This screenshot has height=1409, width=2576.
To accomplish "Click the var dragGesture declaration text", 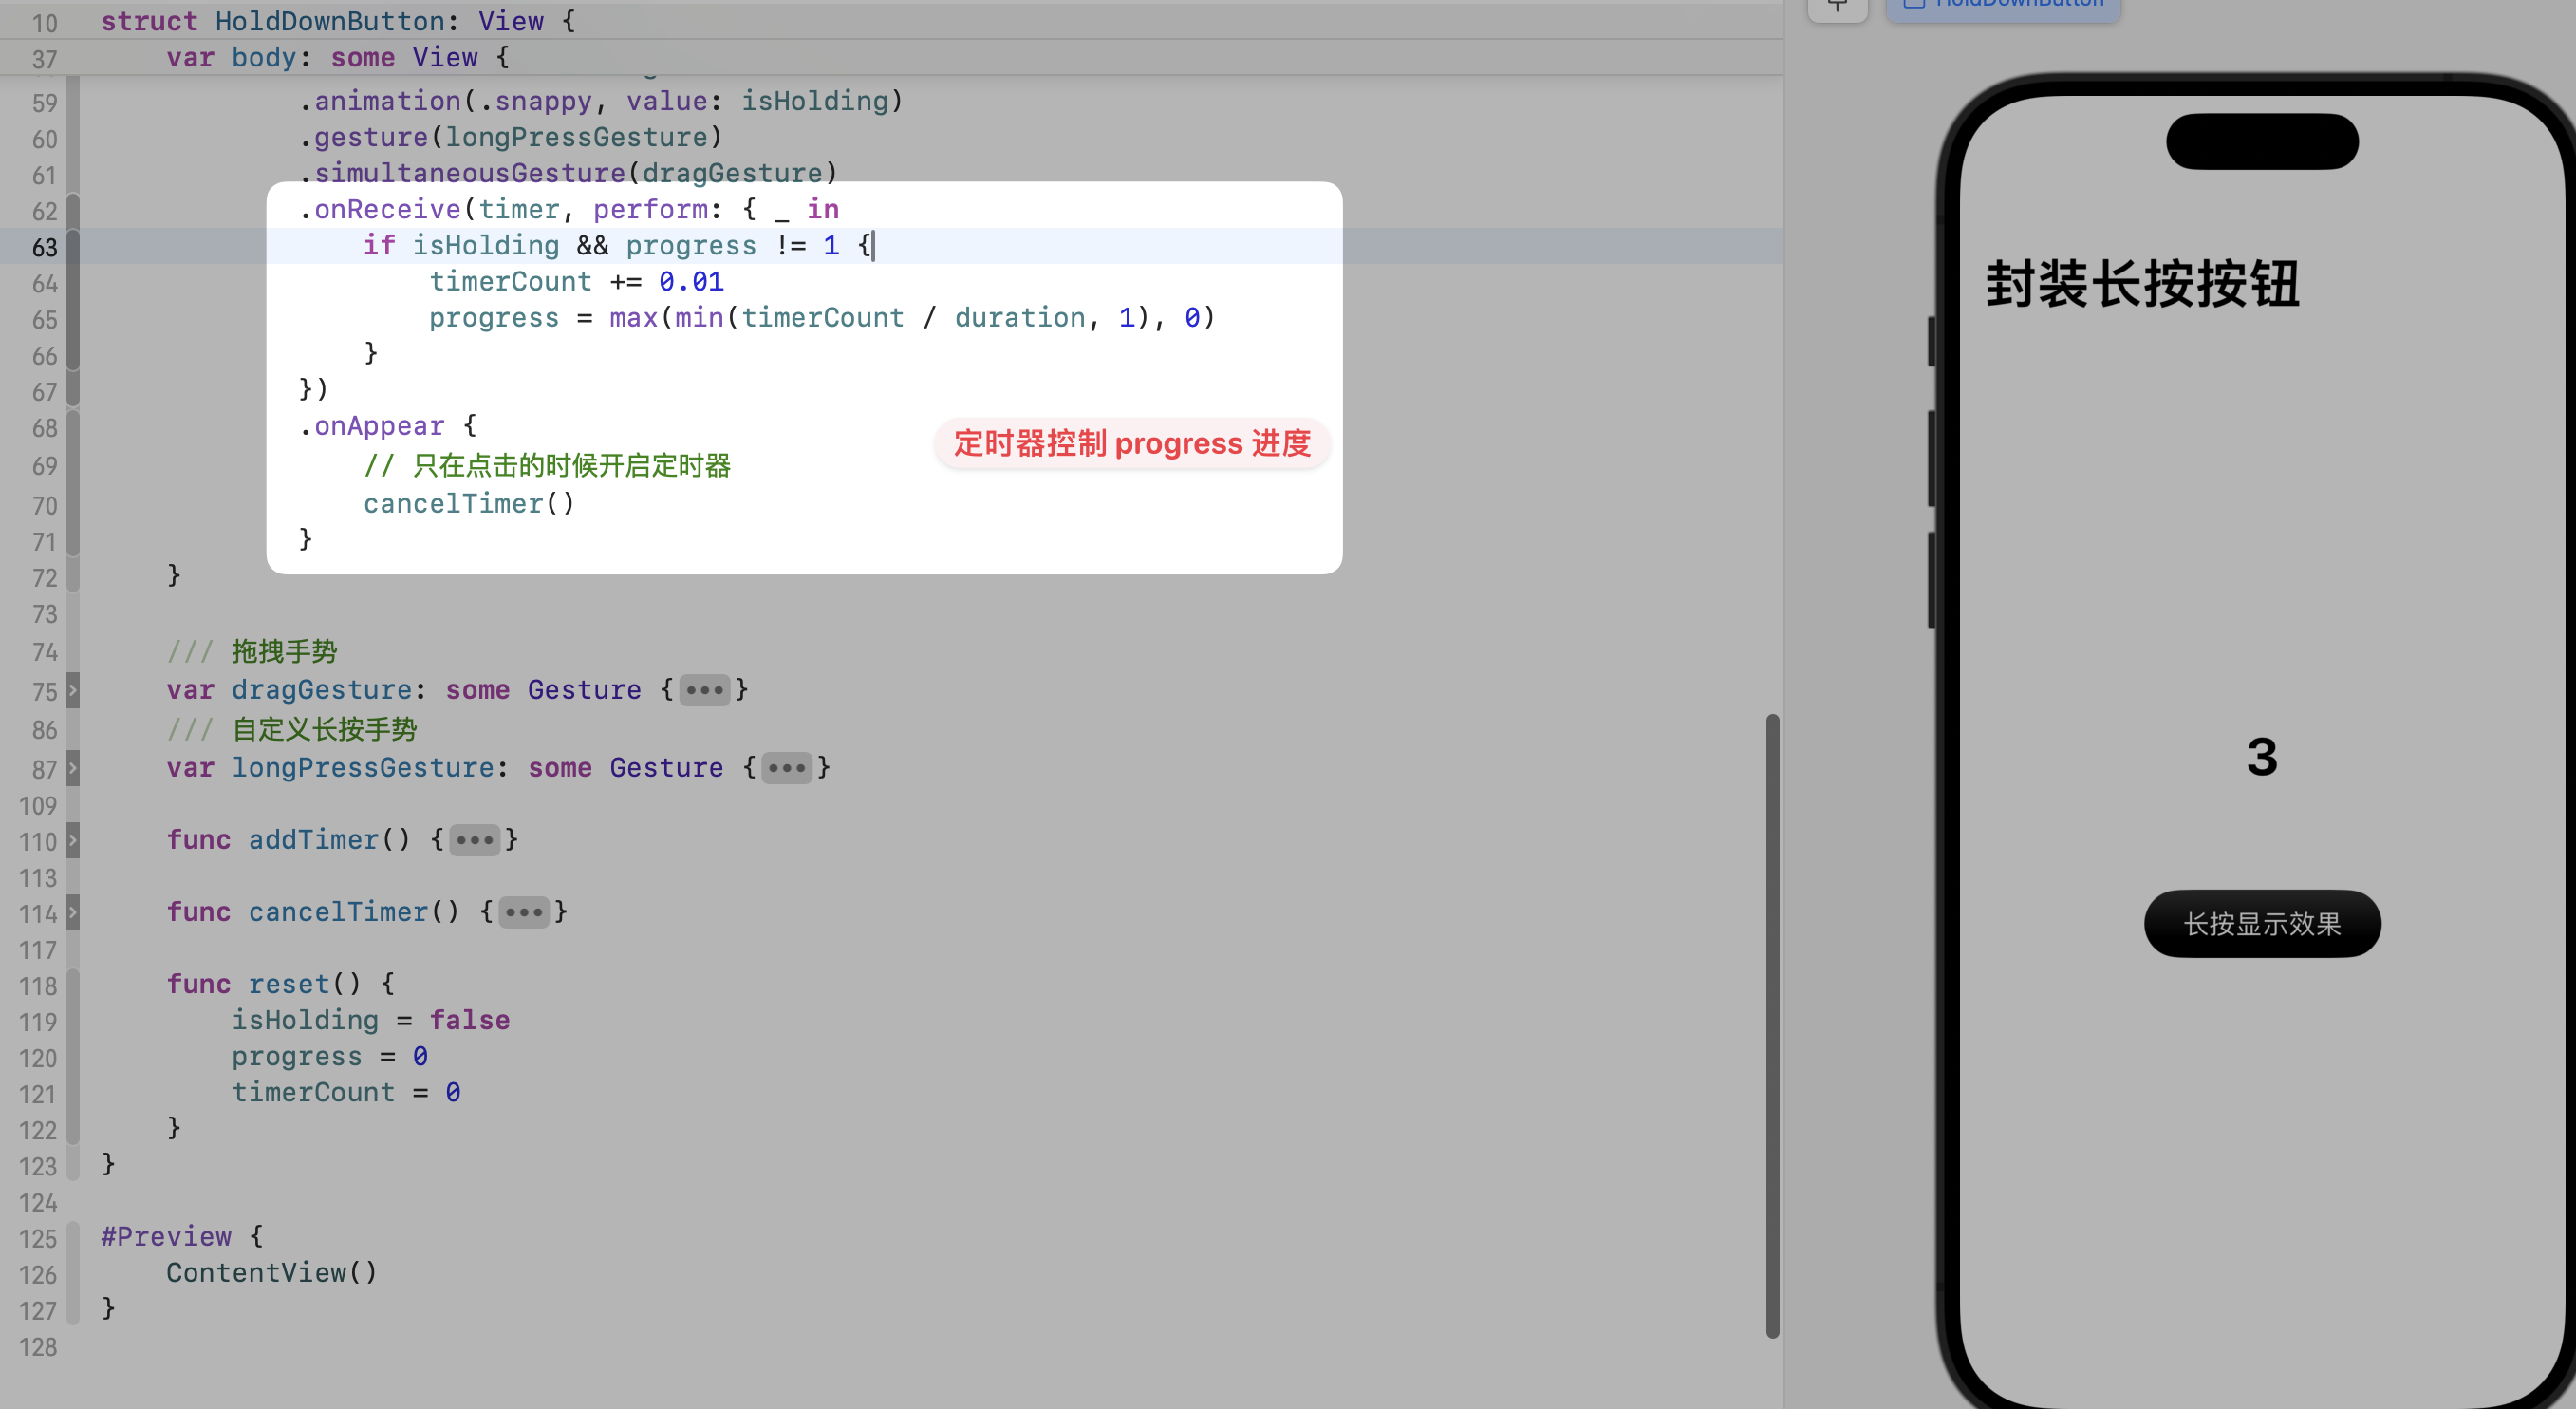I will (x=404, y=690).
